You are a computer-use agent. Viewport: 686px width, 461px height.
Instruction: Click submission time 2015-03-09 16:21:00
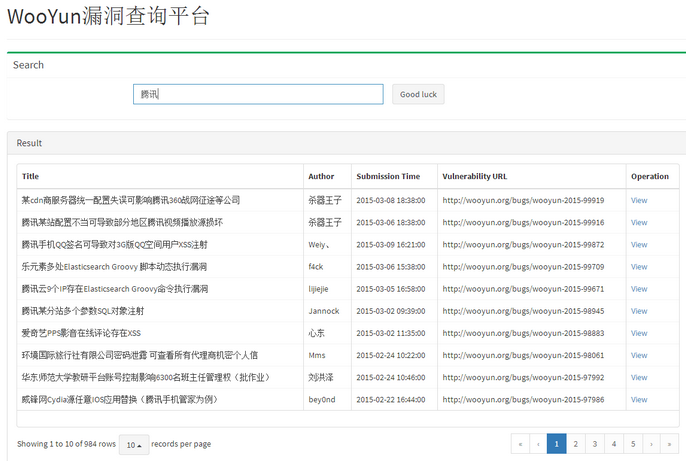[391, 244]
